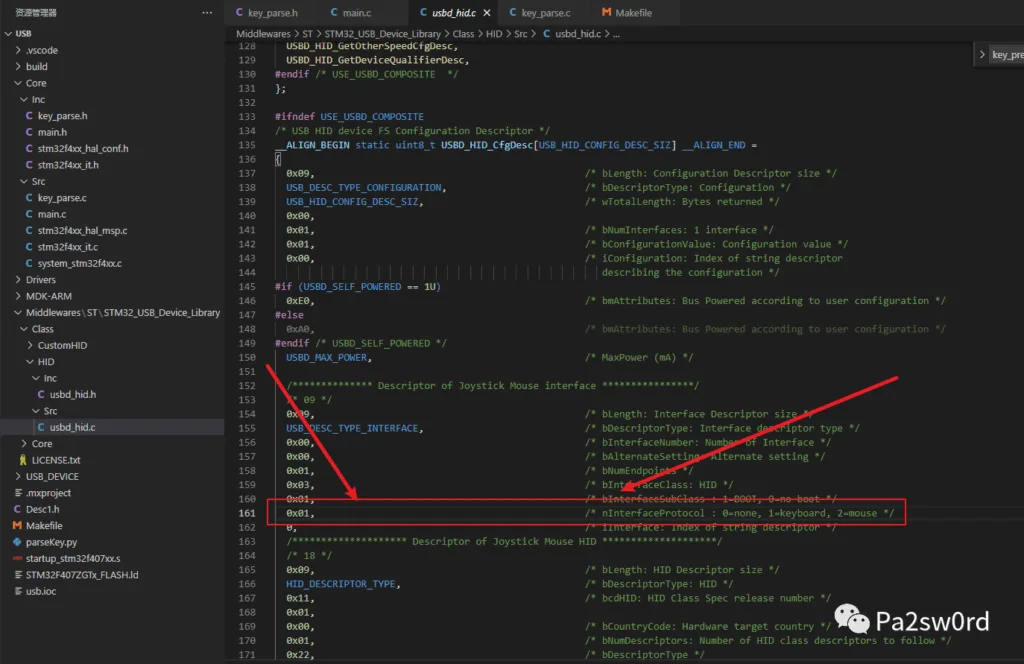Open usb.ioc project file

click(x=40, y=591)
